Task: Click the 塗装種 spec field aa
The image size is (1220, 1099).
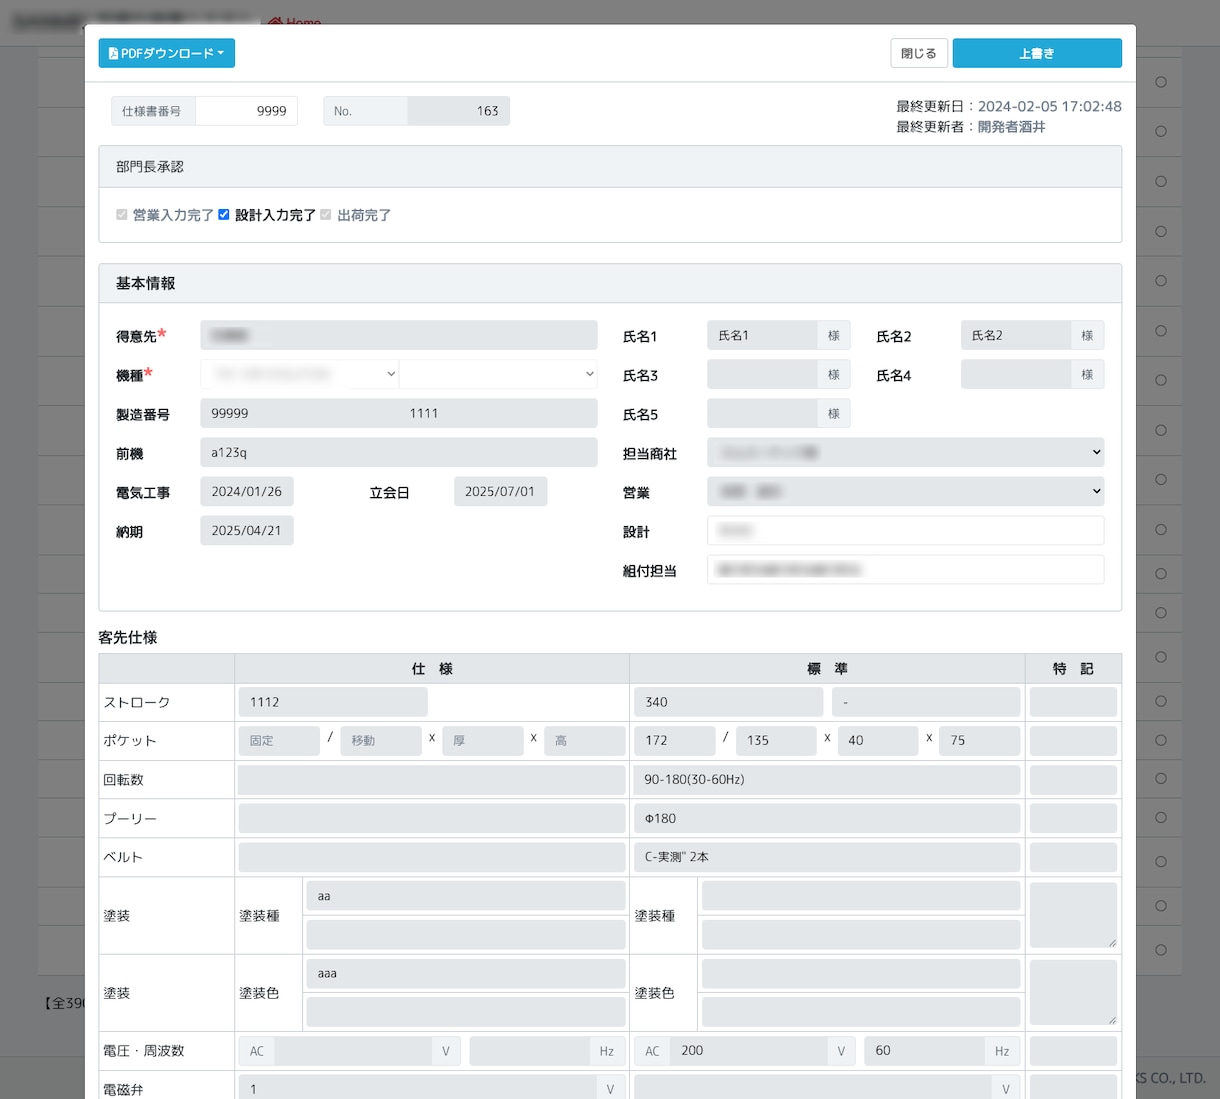Action: tap(466, 896)
